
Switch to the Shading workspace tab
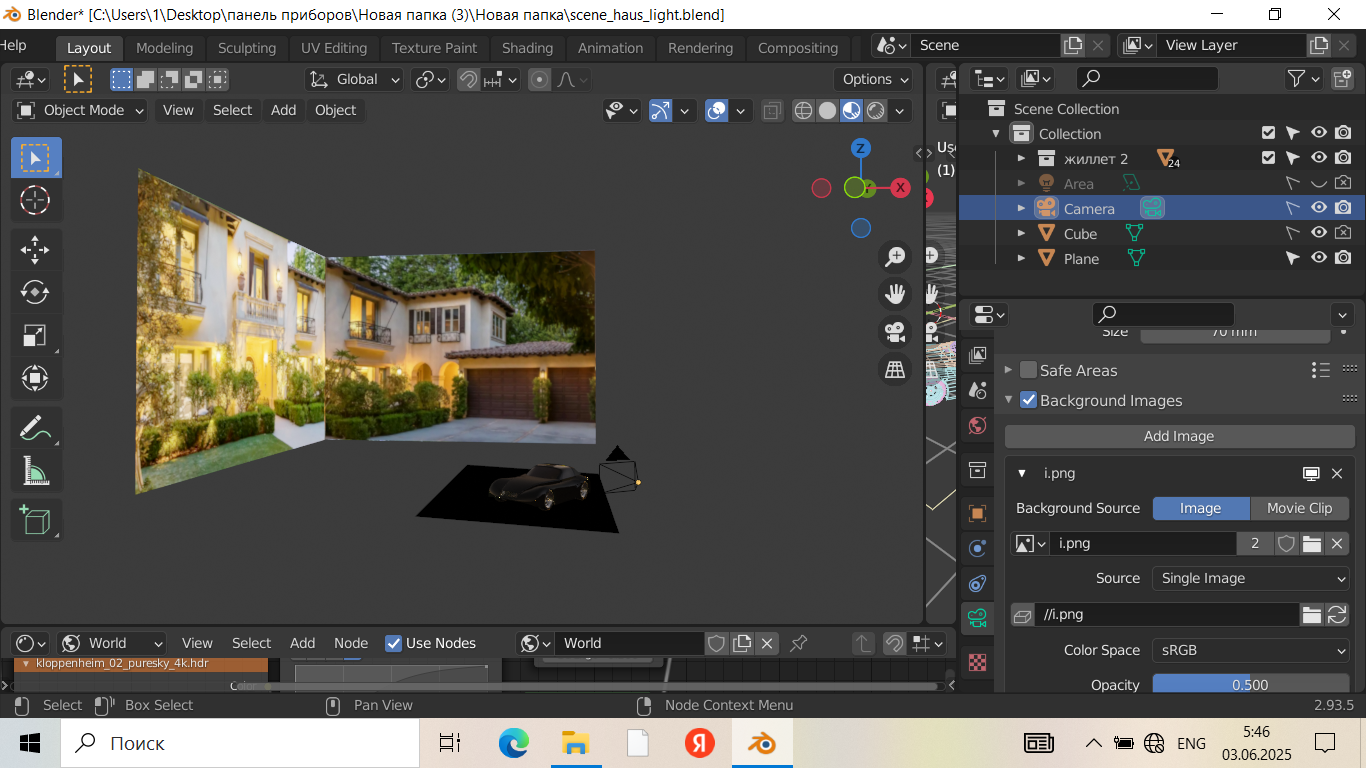pyautogui.click(x=527, y=48)
